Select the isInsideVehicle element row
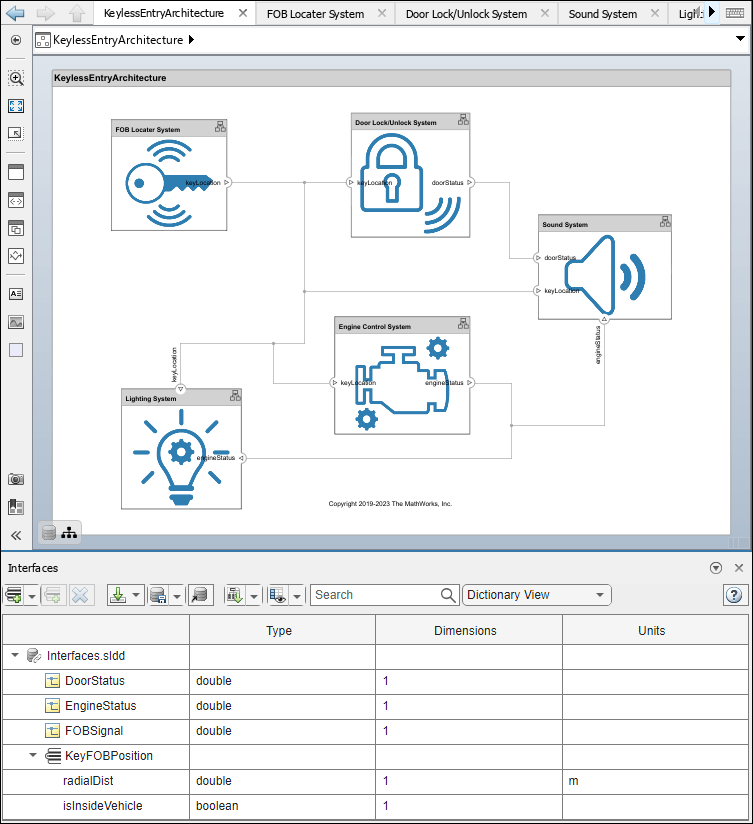753x824 pixels. pos(375,806)
